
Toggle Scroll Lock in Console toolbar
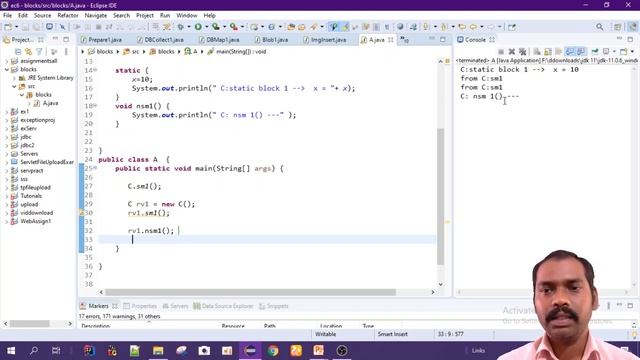(x=548, y=51)
